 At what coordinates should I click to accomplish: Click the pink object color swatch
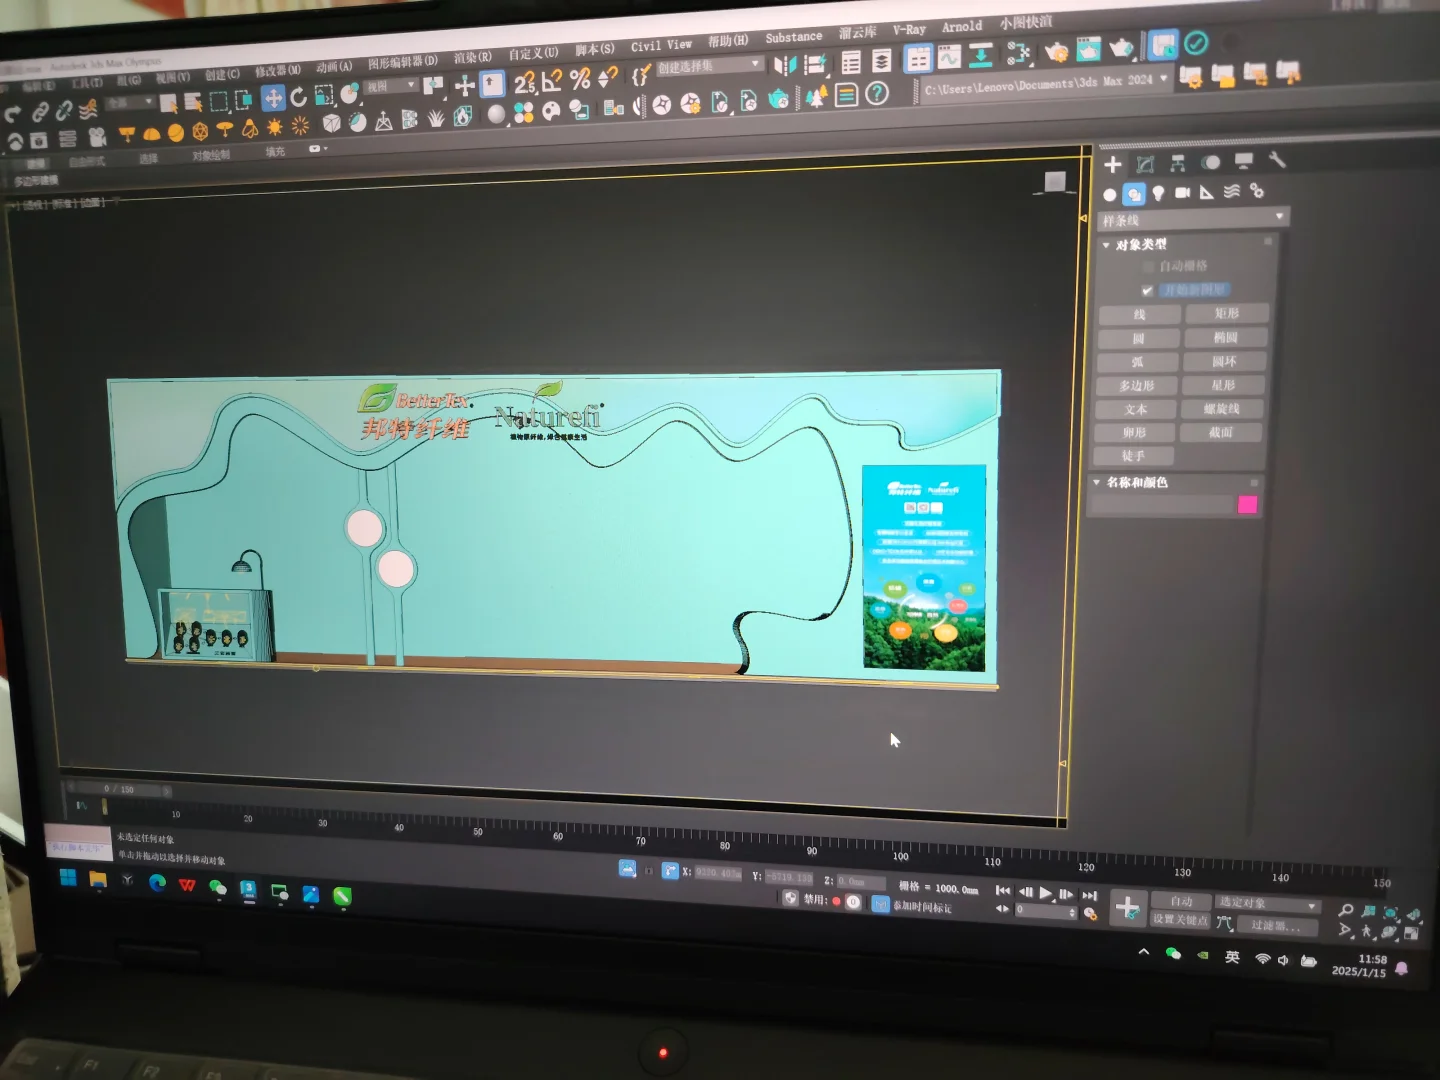[1247, 505]
